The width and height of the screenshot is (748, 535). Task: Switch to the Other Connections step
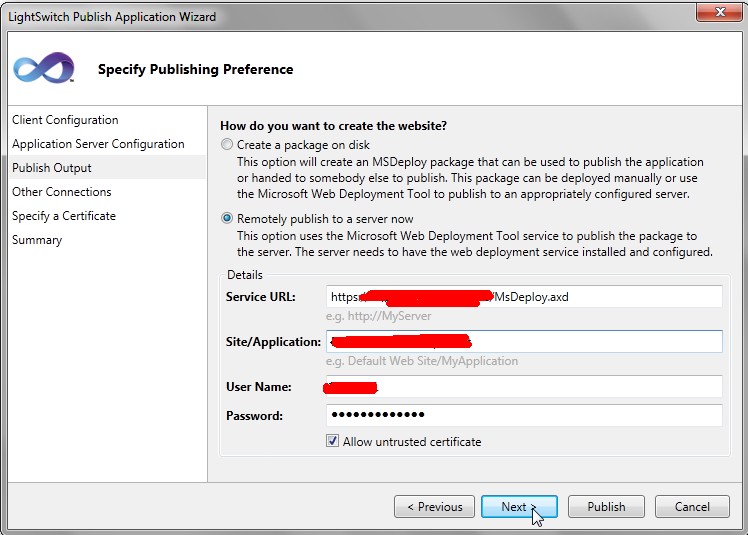(x=62, y=192)
